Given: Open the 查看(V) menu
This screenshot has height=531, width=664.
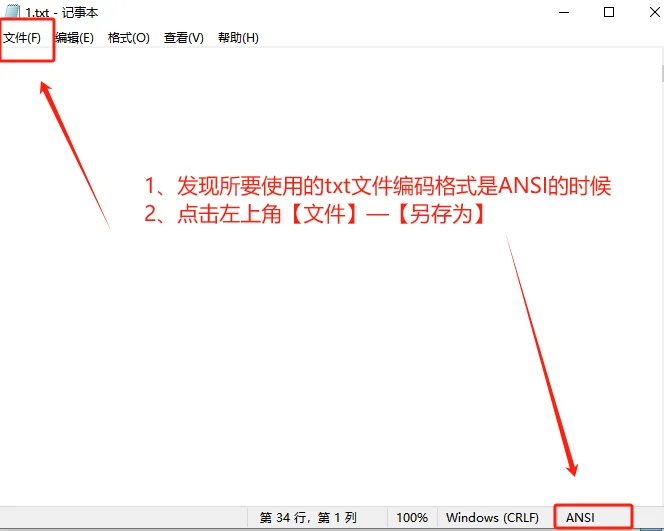Looking at the screenshot, I should tap(184, 38).
